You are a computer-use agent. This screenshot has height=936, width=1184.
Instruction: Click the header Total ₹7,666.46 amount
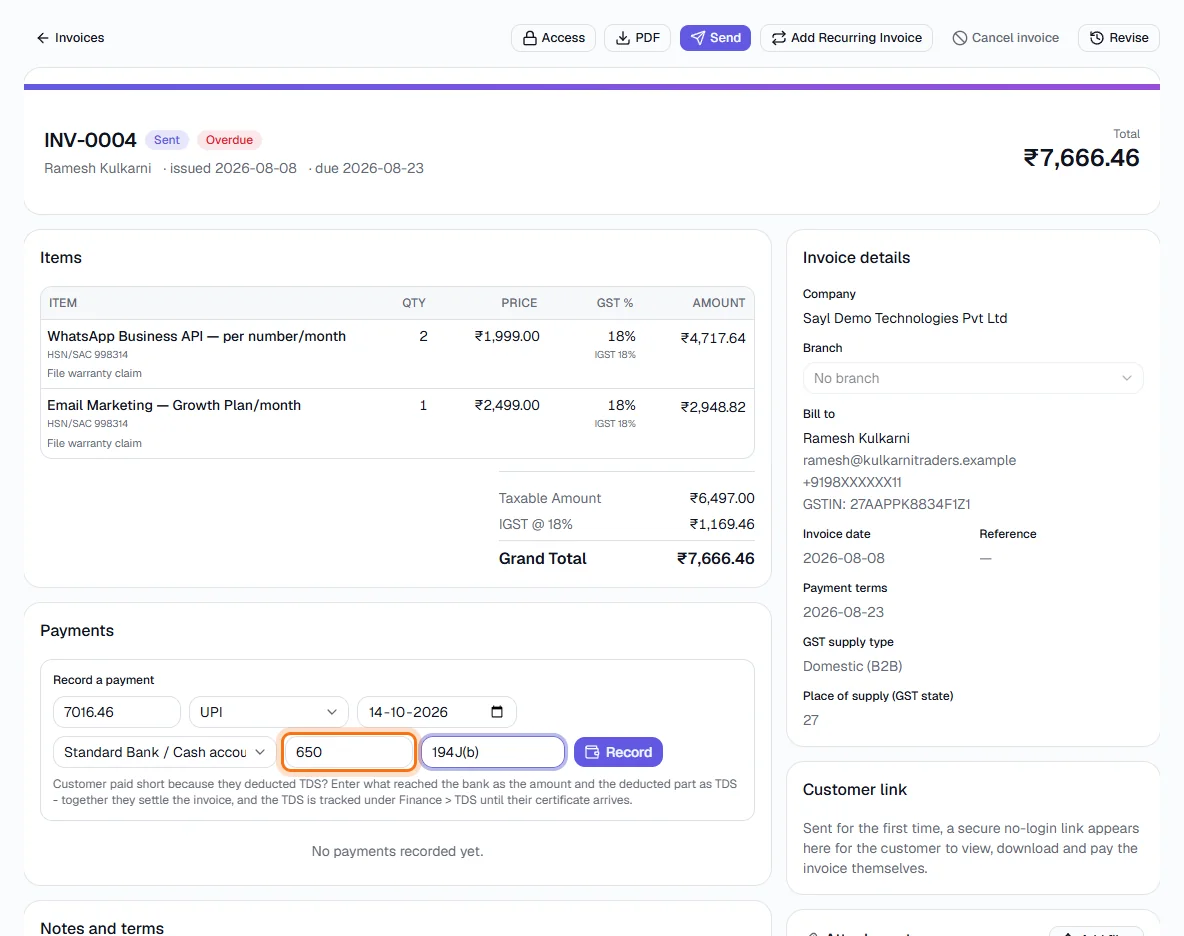pos(1081,158)
